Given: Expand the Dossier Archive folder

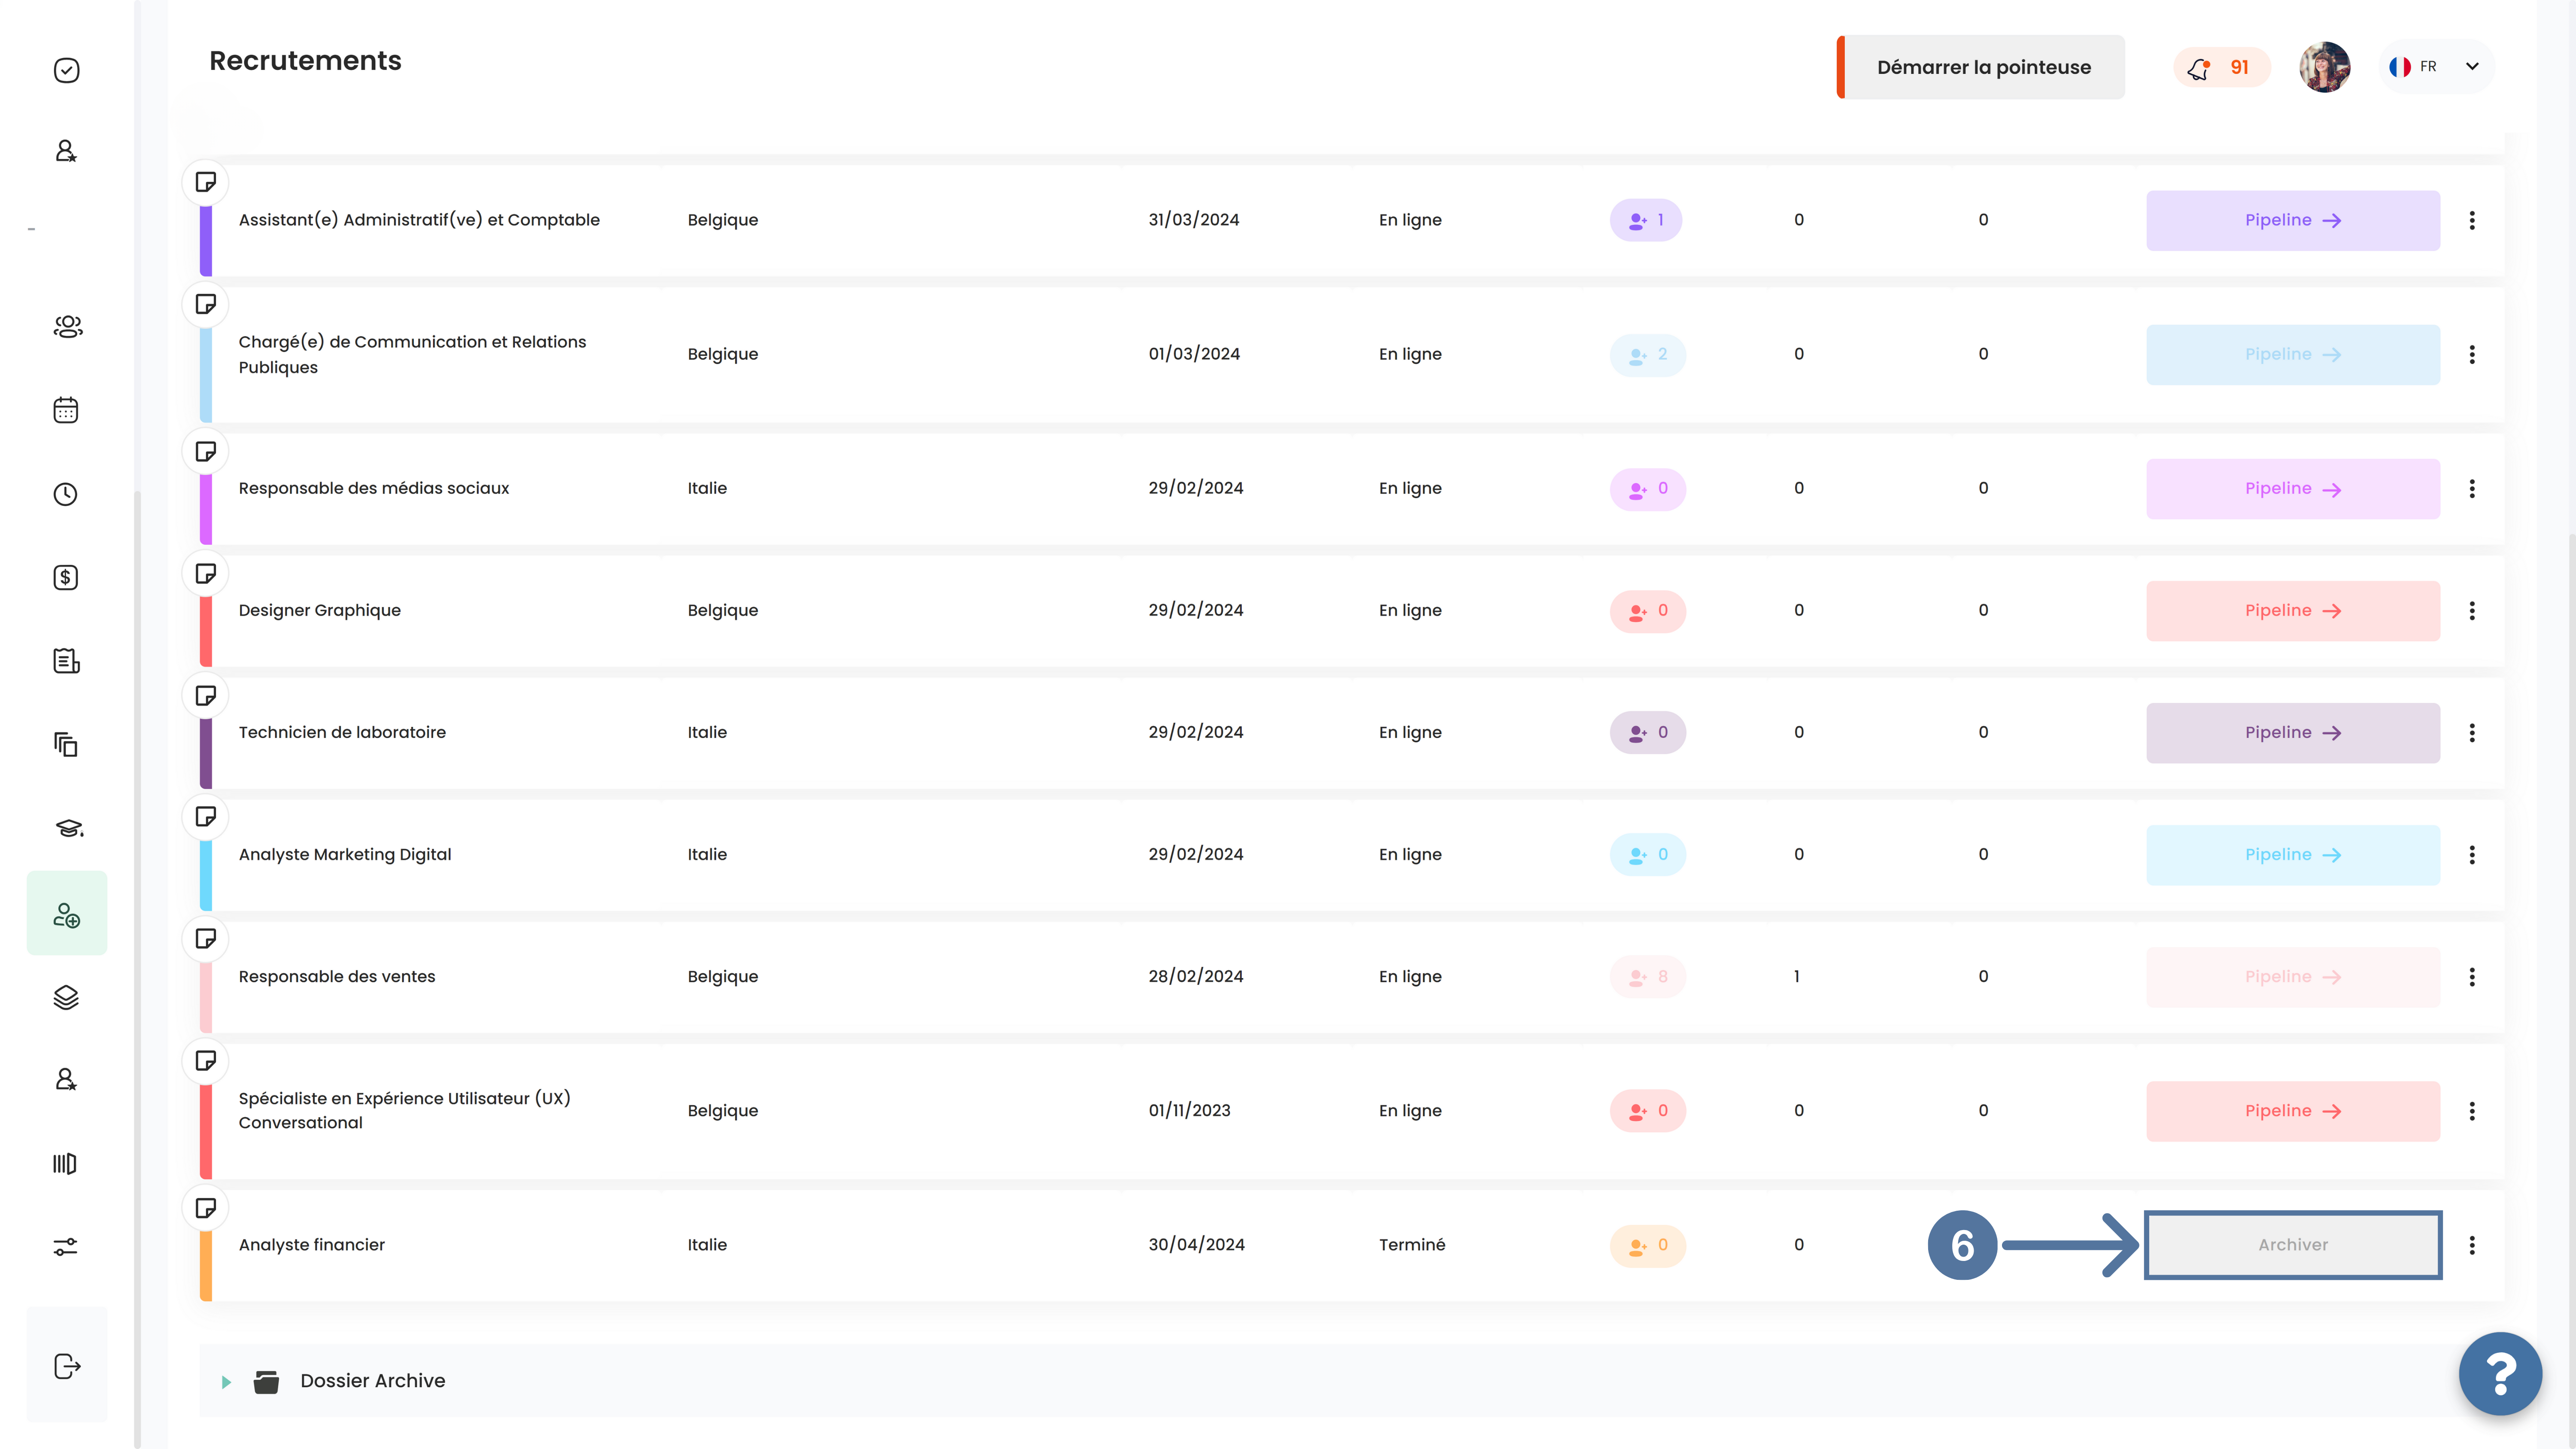Looking at the screenshot, I should click(226, 1381).
